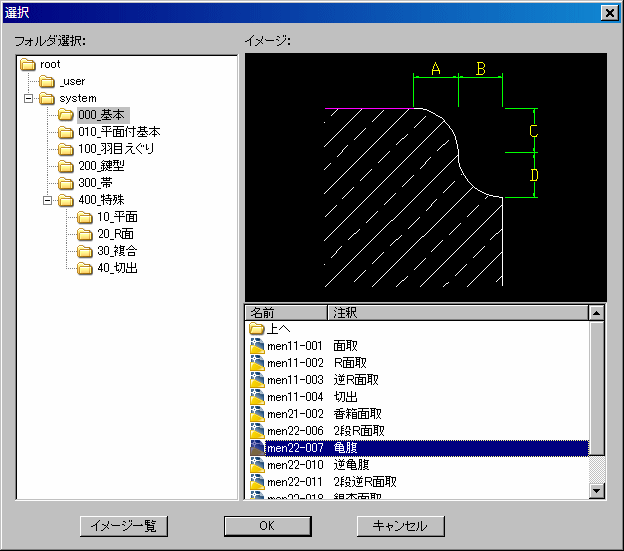Image resolution: width=624 pixels, height=551 pixels.
Task: Click the men11-003 file icon
Action: pyautogui.click(x=257, y=380)
